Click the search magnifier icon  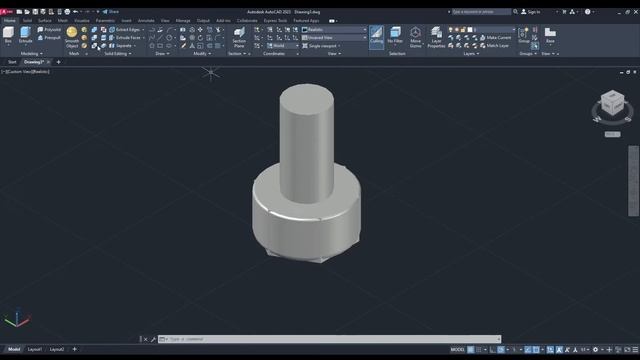516,12
